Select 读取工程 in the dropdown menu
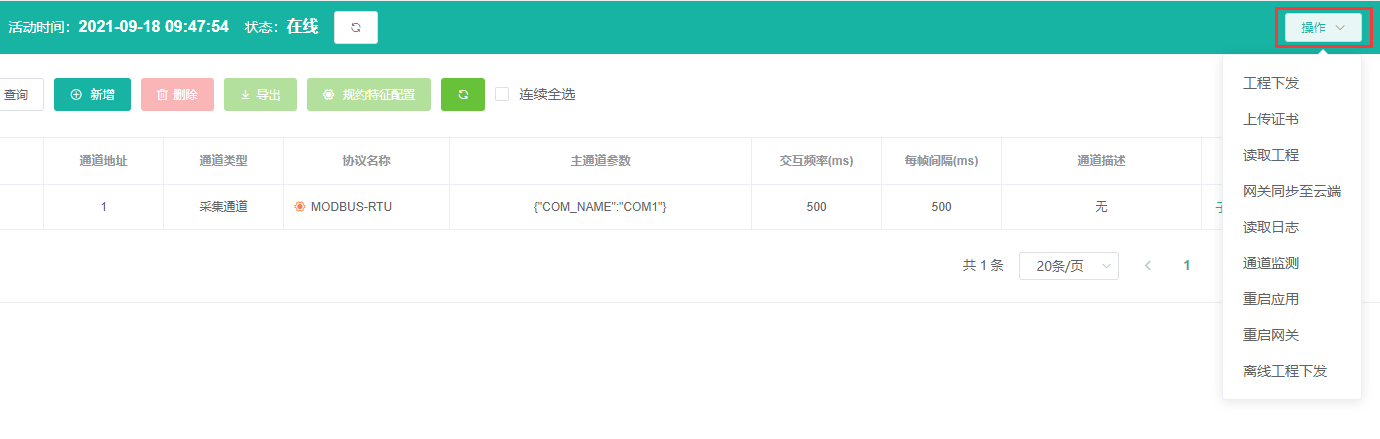The image size is (1380, 439). (x=1270, y=155)
